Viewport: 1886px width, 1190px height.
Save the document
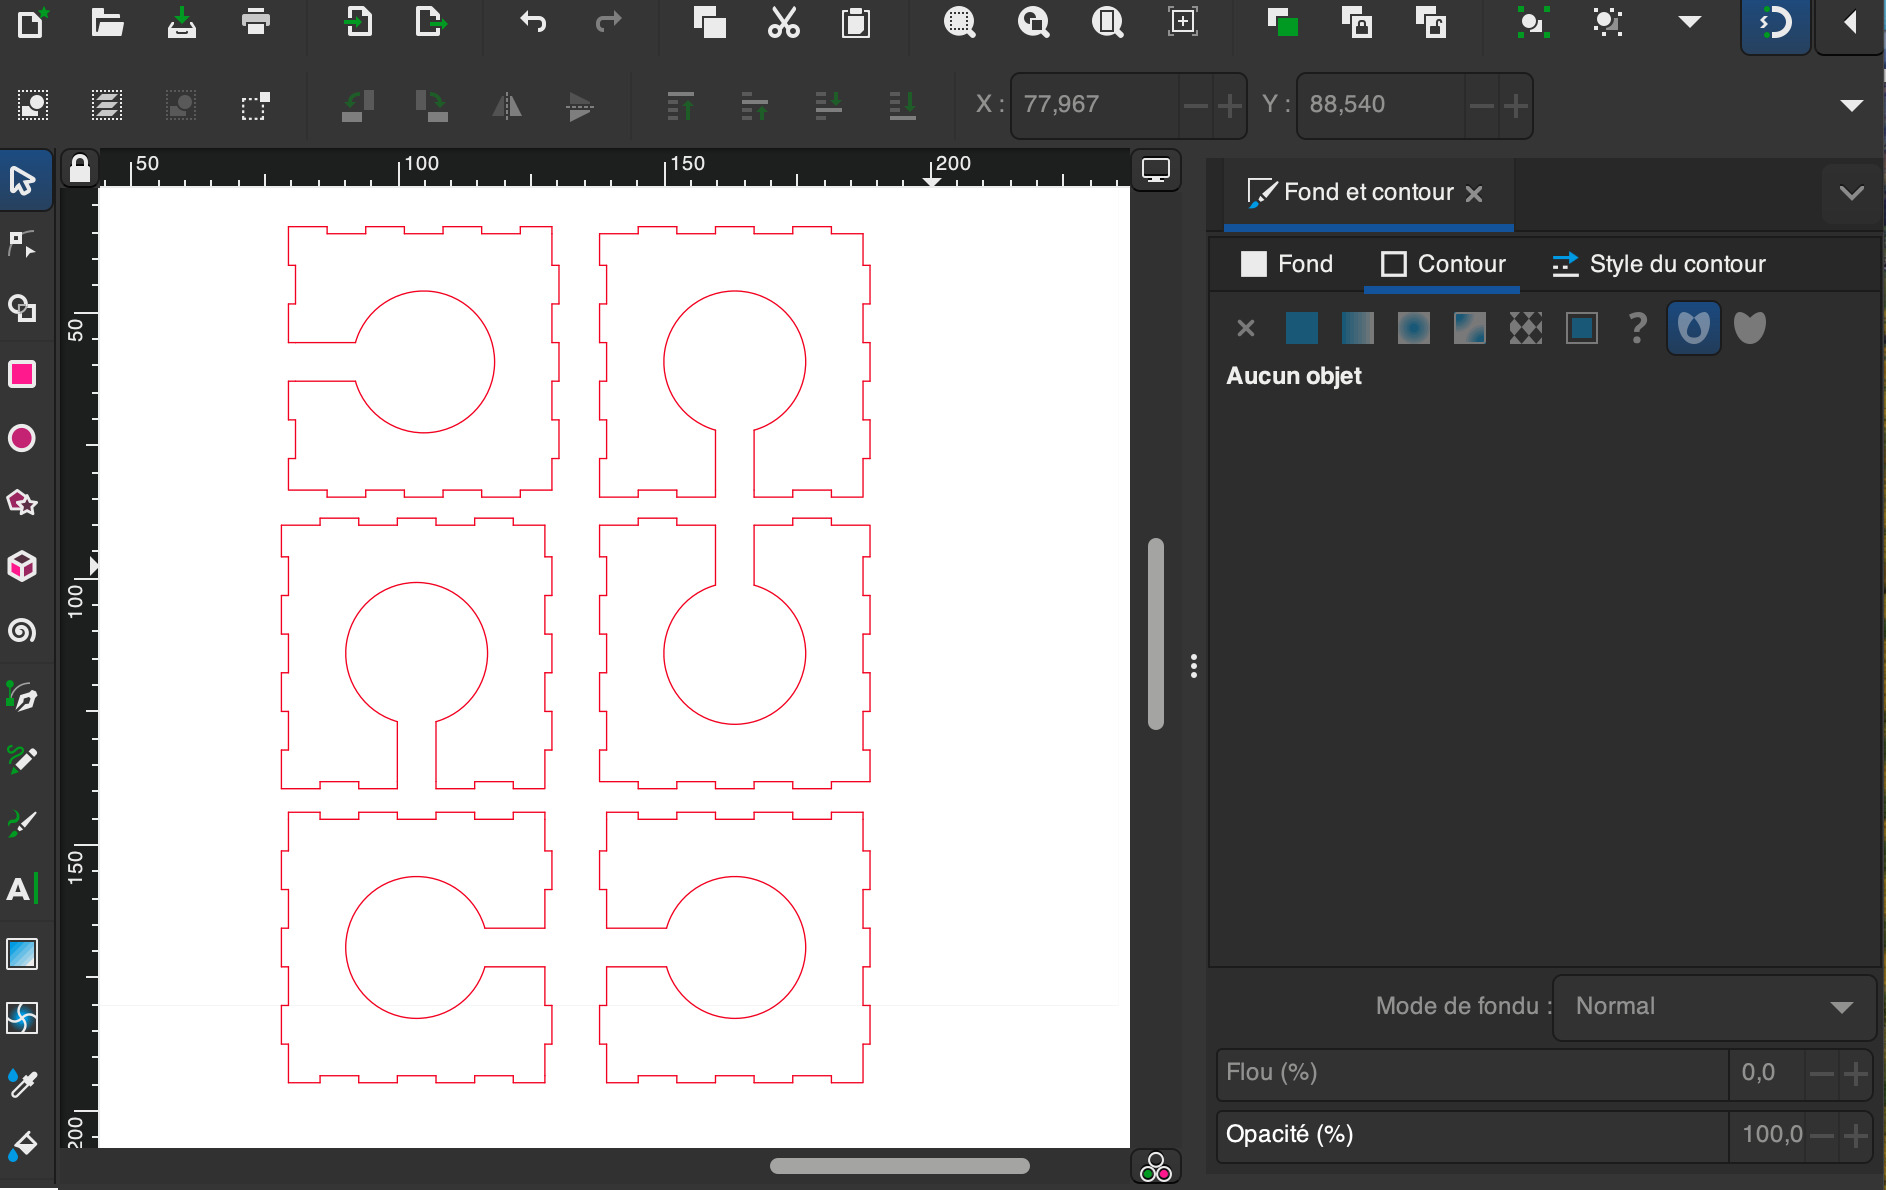click(x=181, y=22)
